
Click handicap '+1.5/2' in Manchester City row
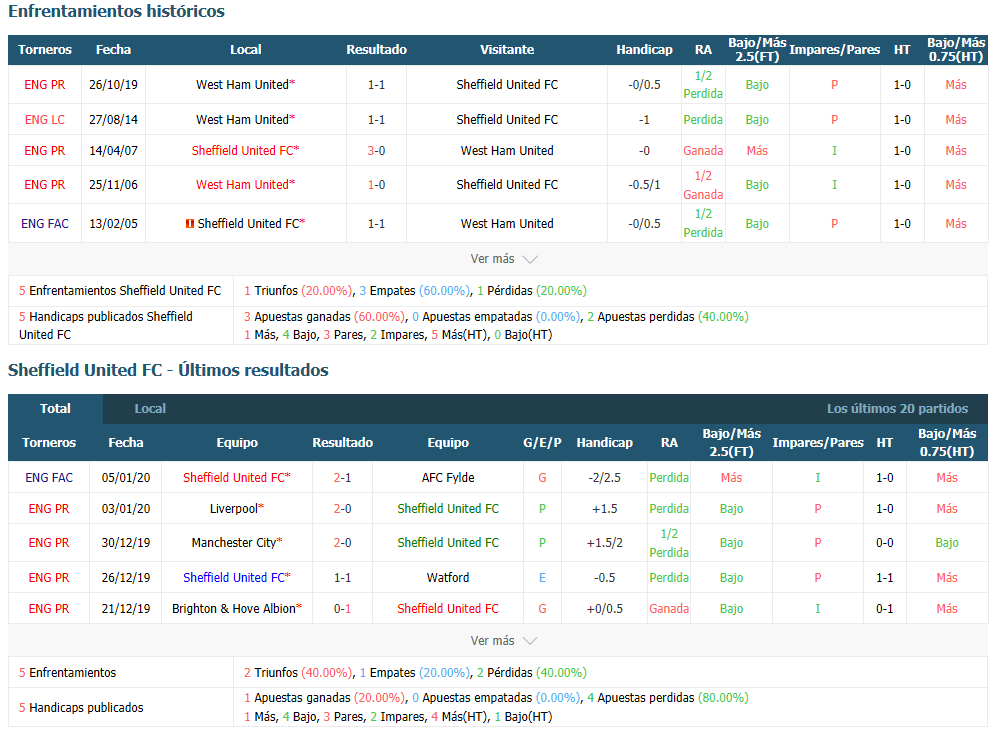tap(605, 543)
